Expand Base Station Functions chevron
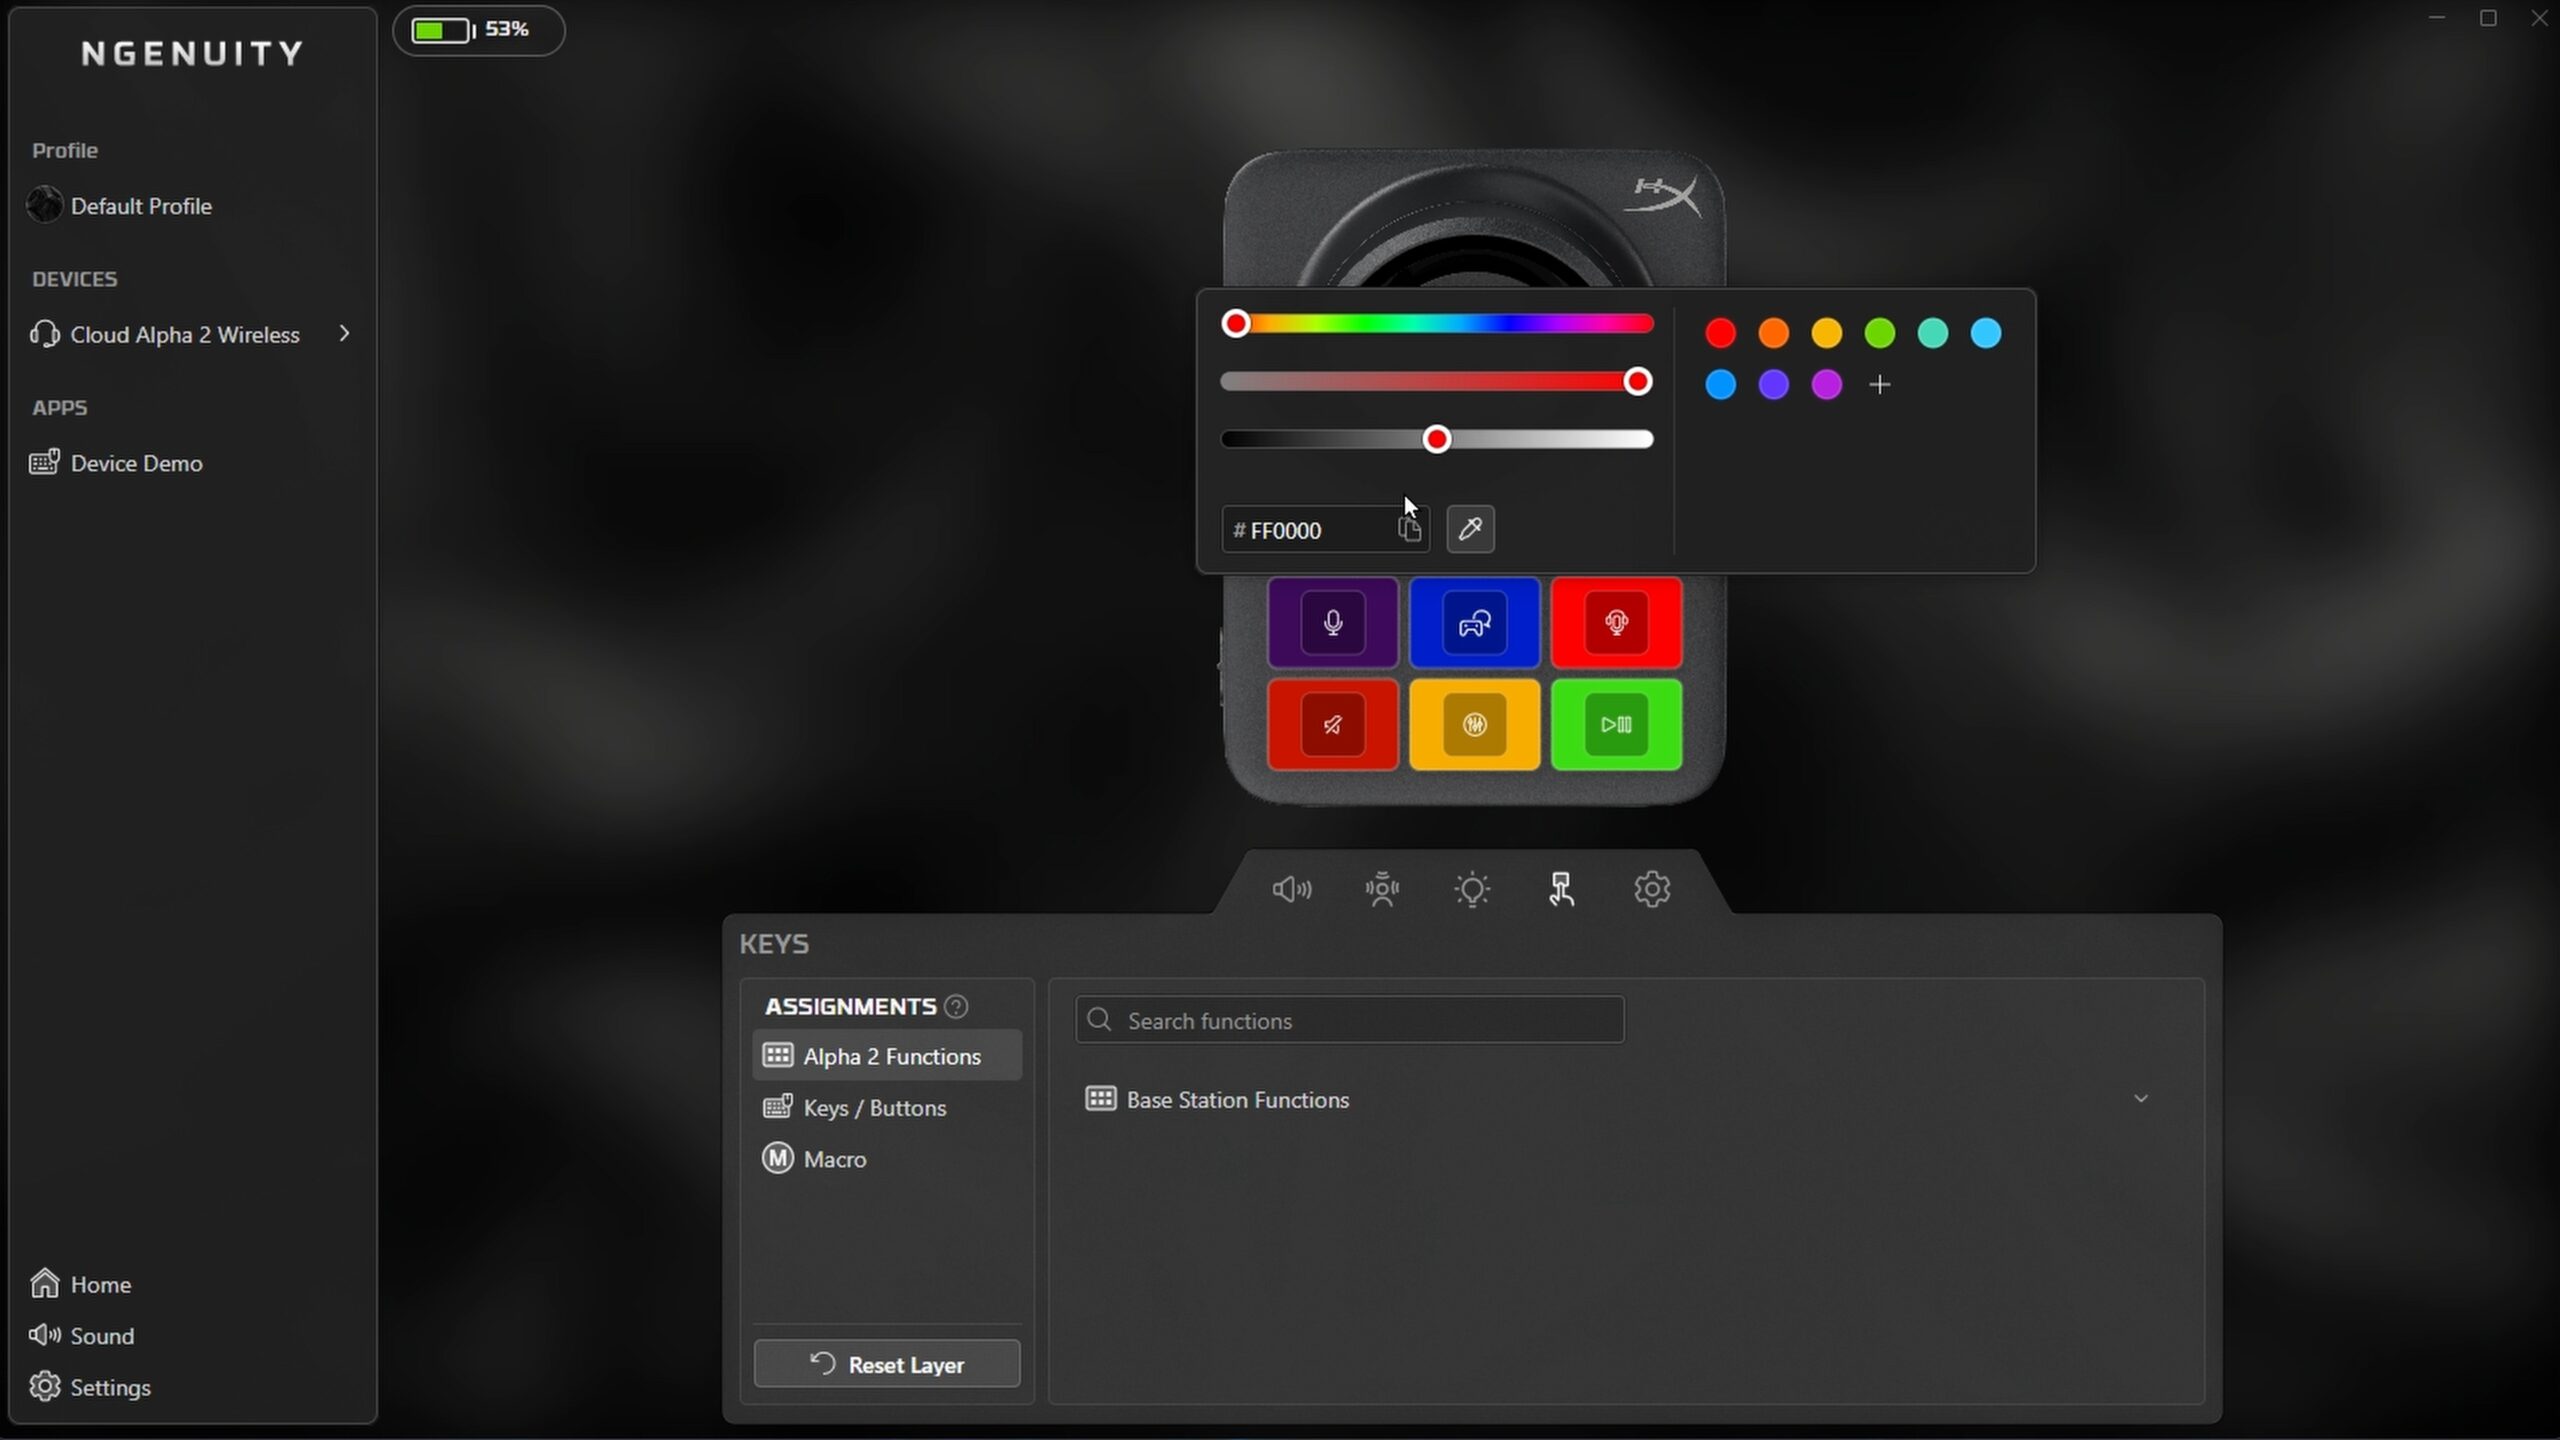 click(2141, 1099)
